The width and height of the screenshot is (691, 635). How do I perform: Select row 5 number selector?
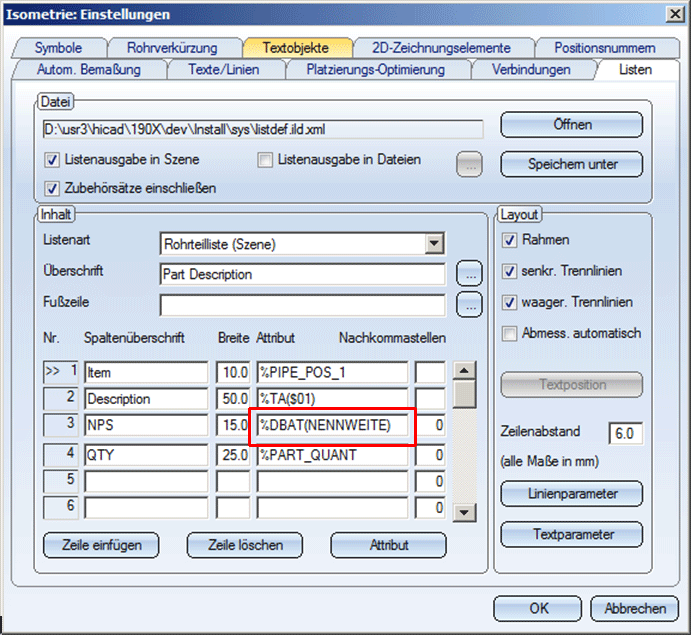pos(61,481)
